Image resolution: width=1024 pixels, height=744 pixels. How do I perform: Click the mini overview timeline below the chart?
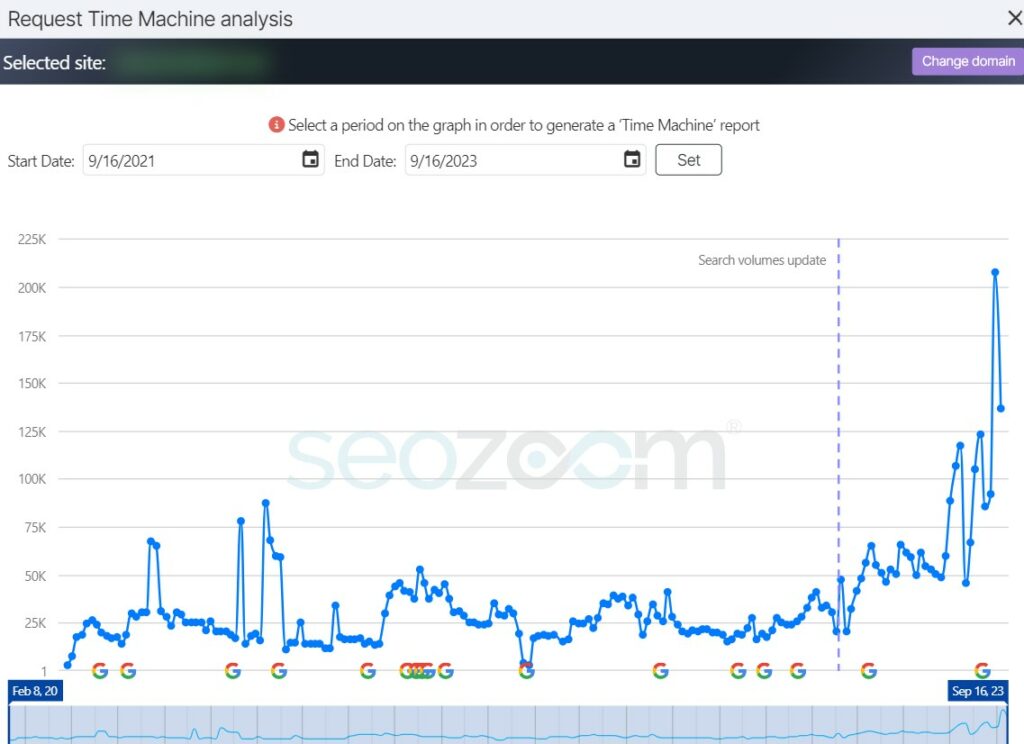[500, 727]
